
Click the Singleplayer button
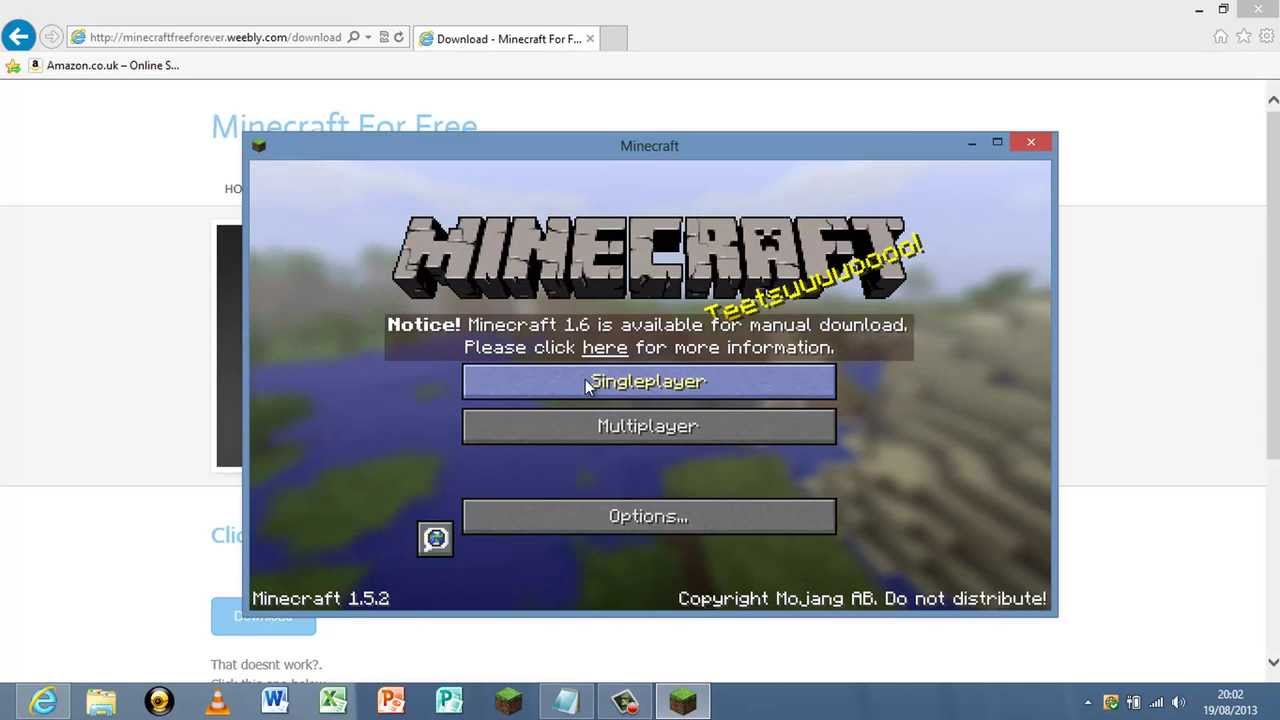coord(649,382)
